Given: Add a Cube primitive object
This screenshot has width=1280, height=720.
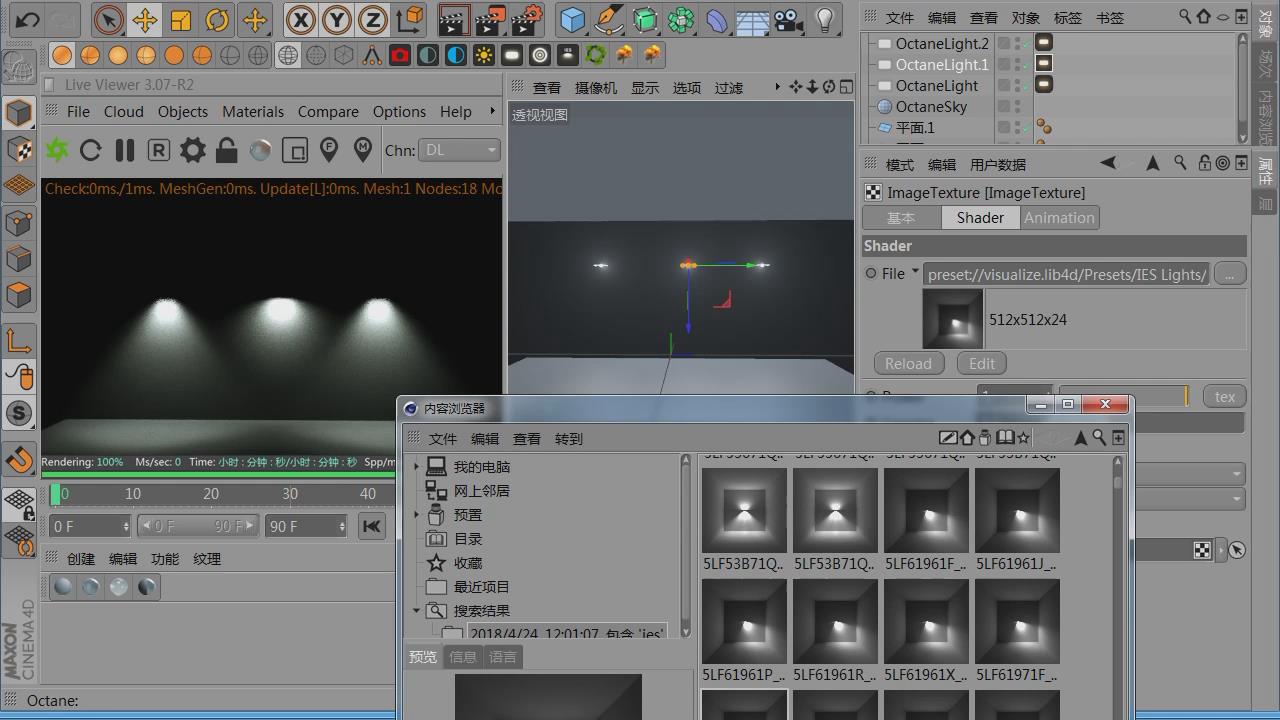Looking at the screenshot, I should [572, 19].
